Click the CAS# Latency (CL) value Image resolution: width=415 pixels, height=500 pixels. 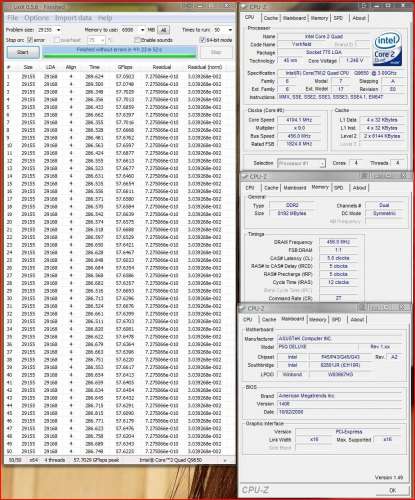pyautogui.click(x=338, y=258)
